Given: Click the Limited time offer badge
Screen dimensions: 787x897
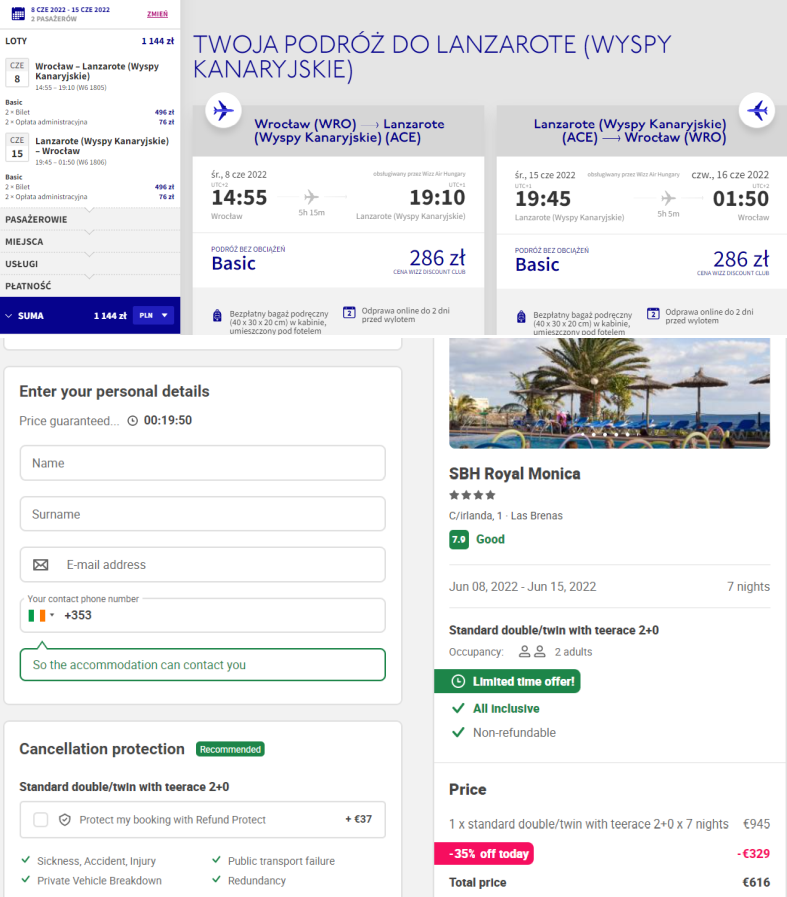Looking at the screenshot, I should coord(507,681).
